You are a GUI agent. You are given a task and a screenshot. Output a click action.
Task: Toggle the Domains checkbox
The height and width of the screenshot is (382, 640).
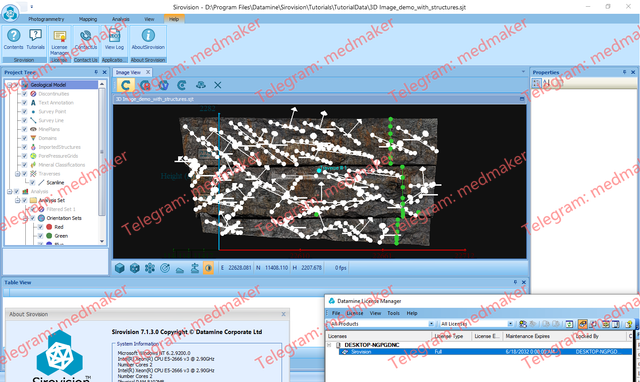(x=24, y=138)
